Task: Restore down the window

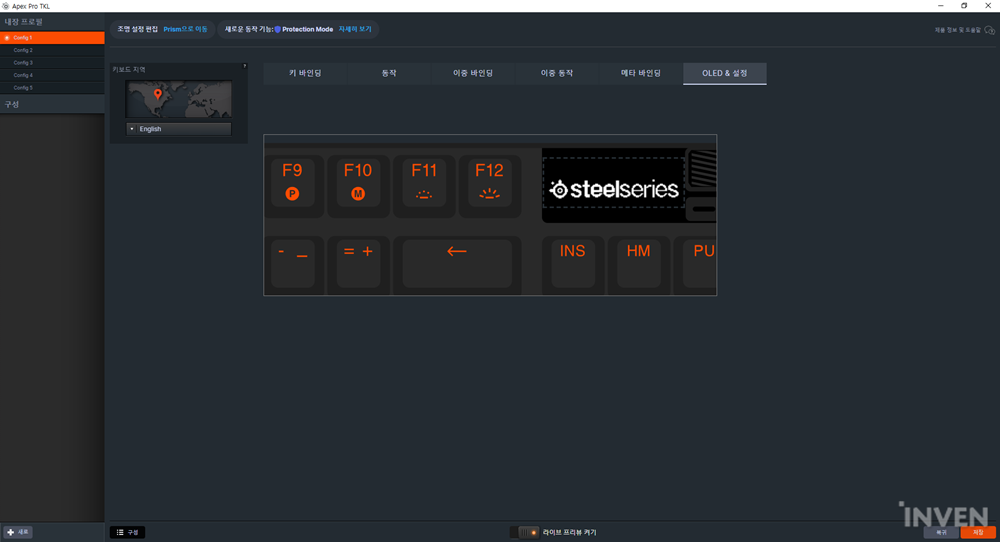Action: pyautogui.click(x=964, y=6)
